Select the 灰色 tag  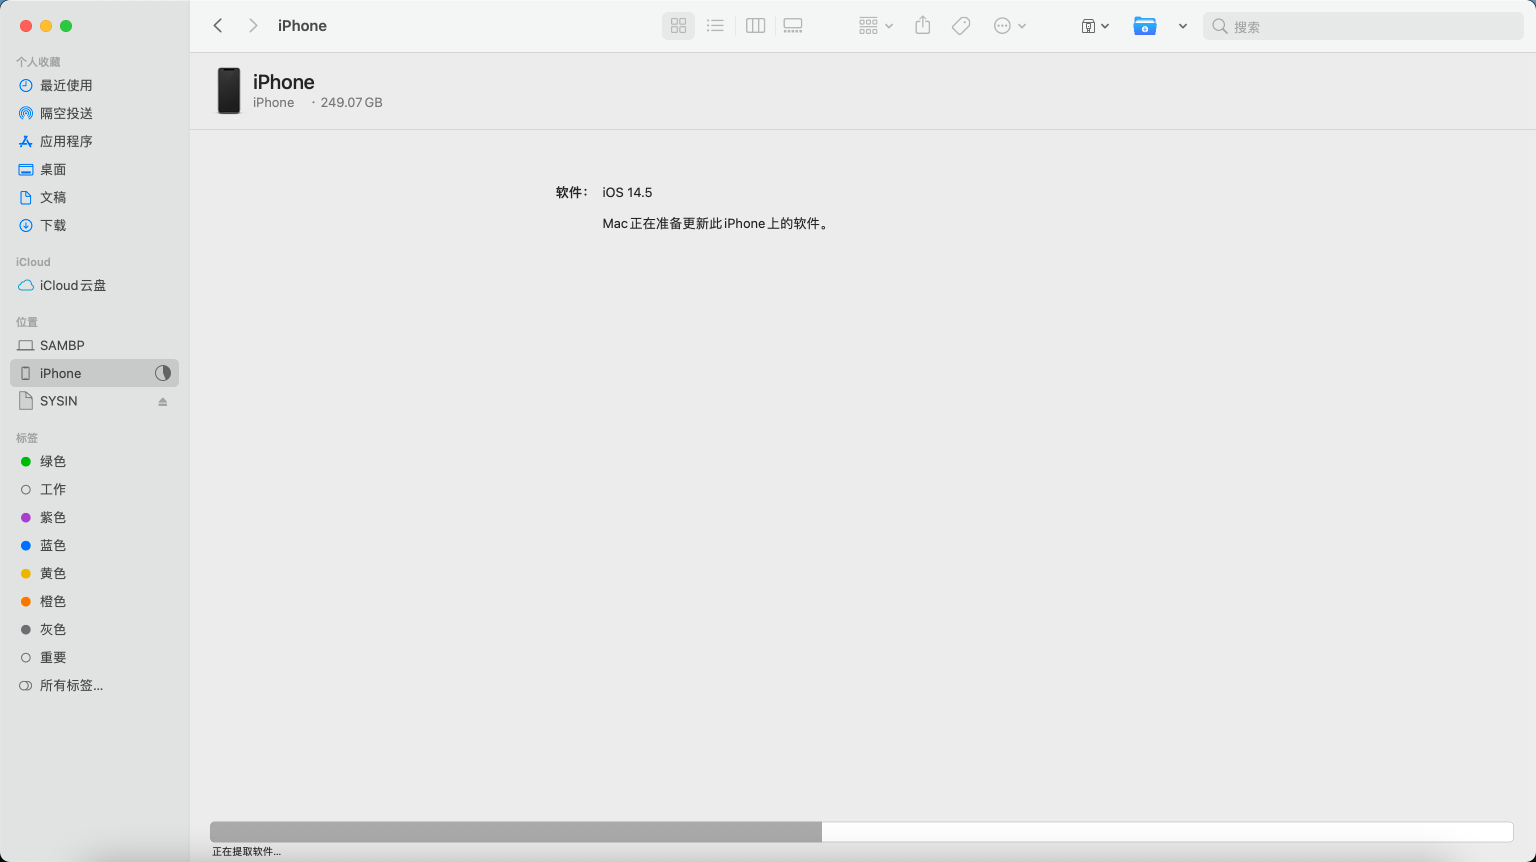click(94, 629)
